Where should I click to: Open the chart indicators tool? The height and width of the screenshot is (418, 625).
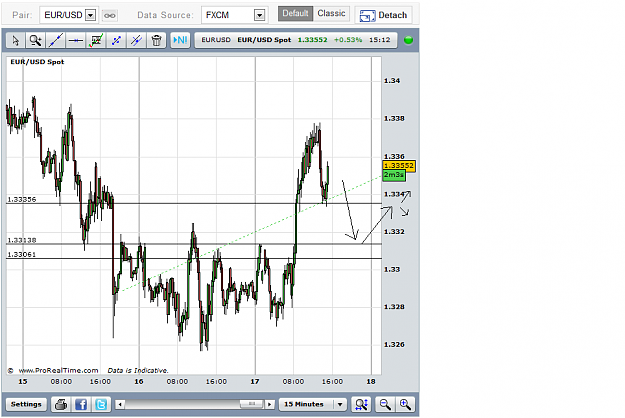tap(96, 40)
